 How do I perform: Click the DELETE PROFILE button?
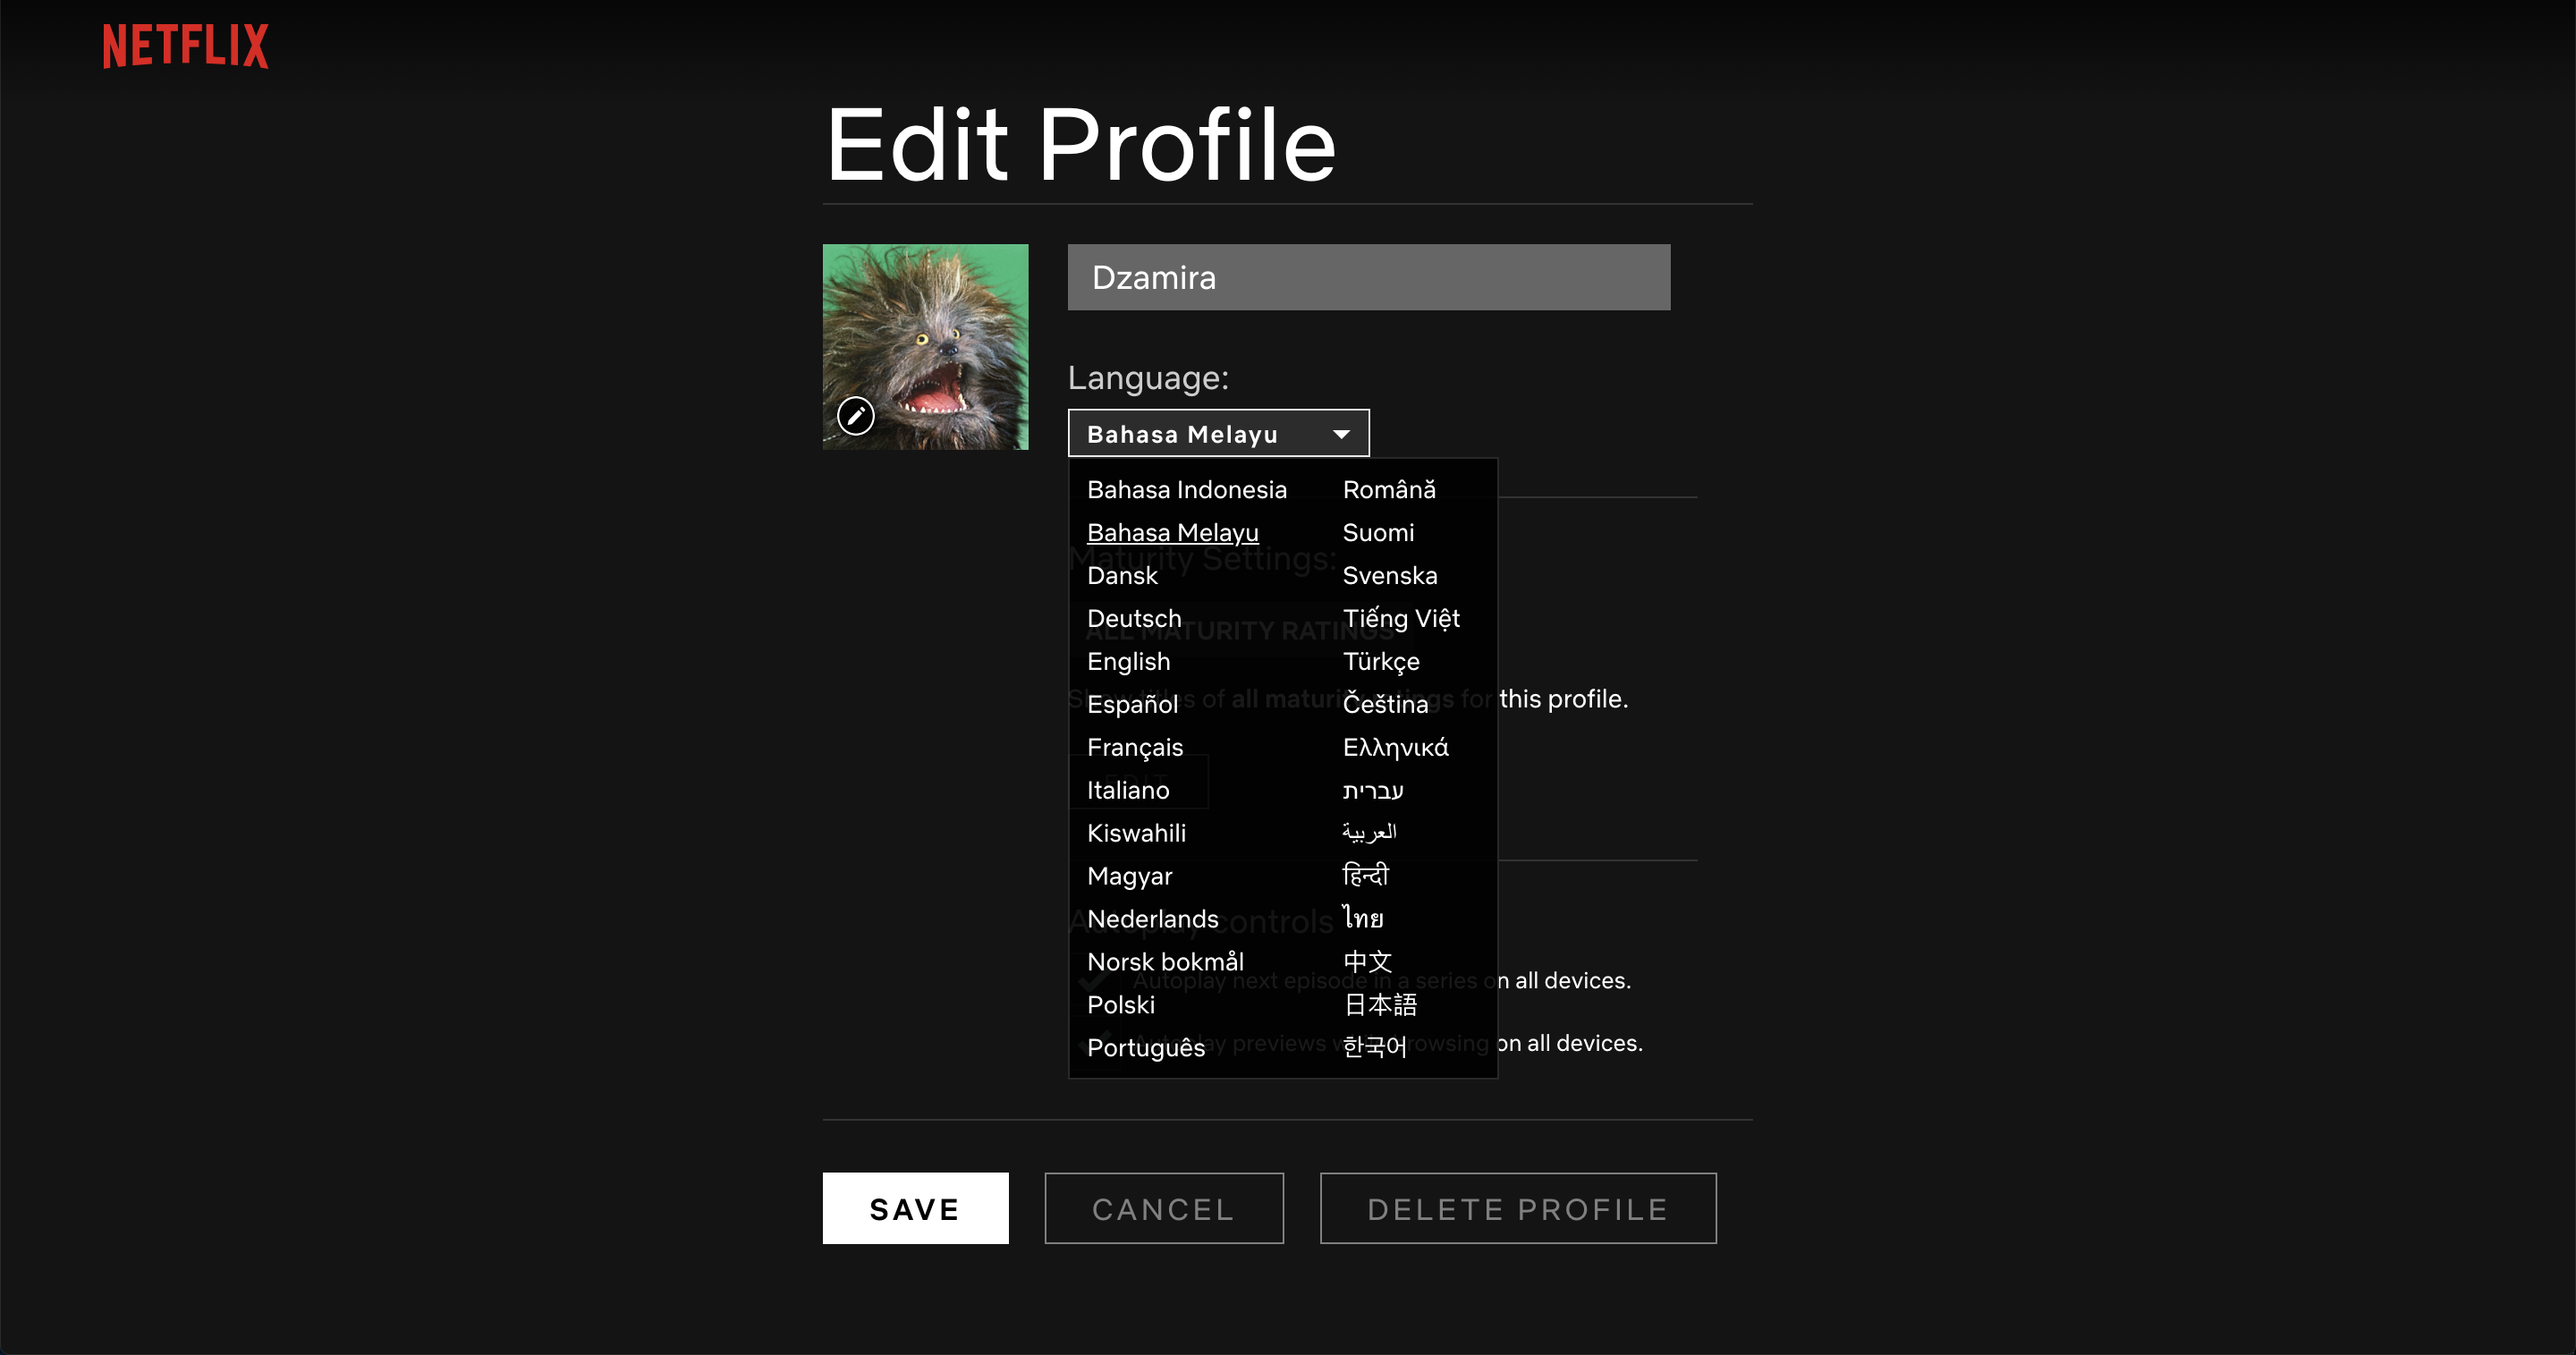[1517, 1209]
